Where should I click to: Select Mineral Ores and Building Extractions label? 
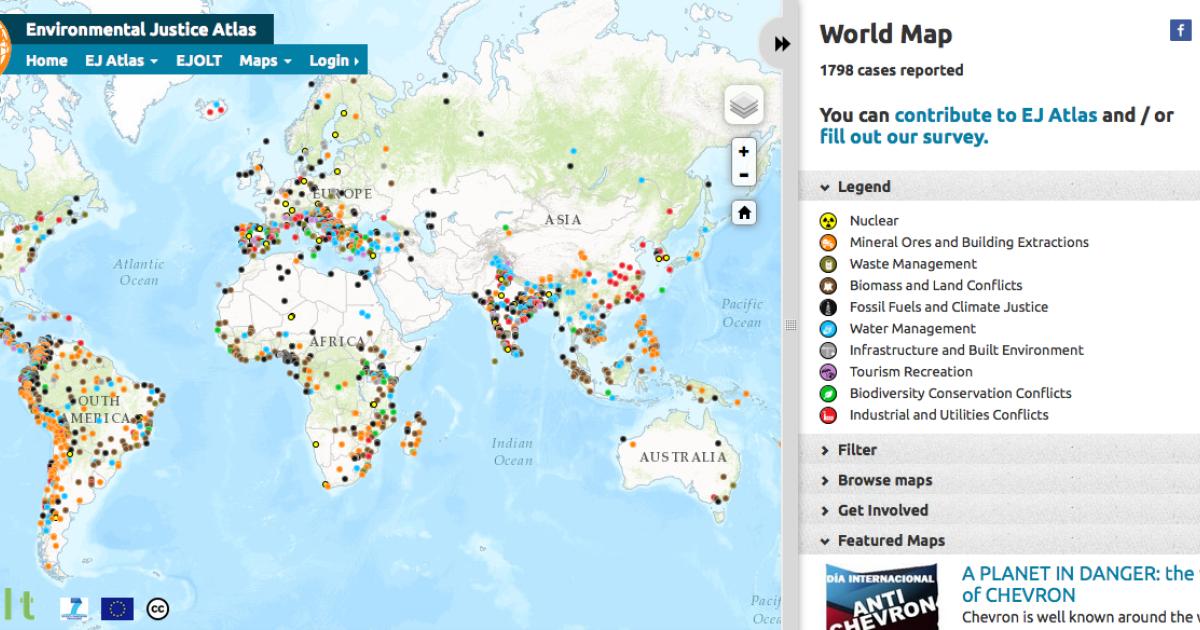[969, 242]
